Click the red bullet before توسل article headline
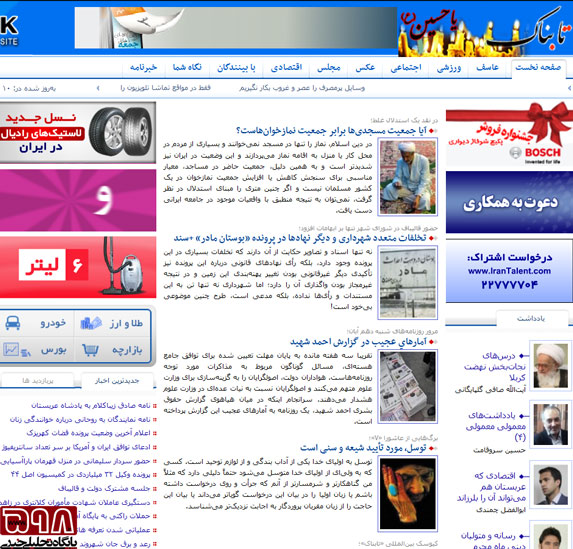Viewport: 573px width, 549px height. [x=432, y=448]
